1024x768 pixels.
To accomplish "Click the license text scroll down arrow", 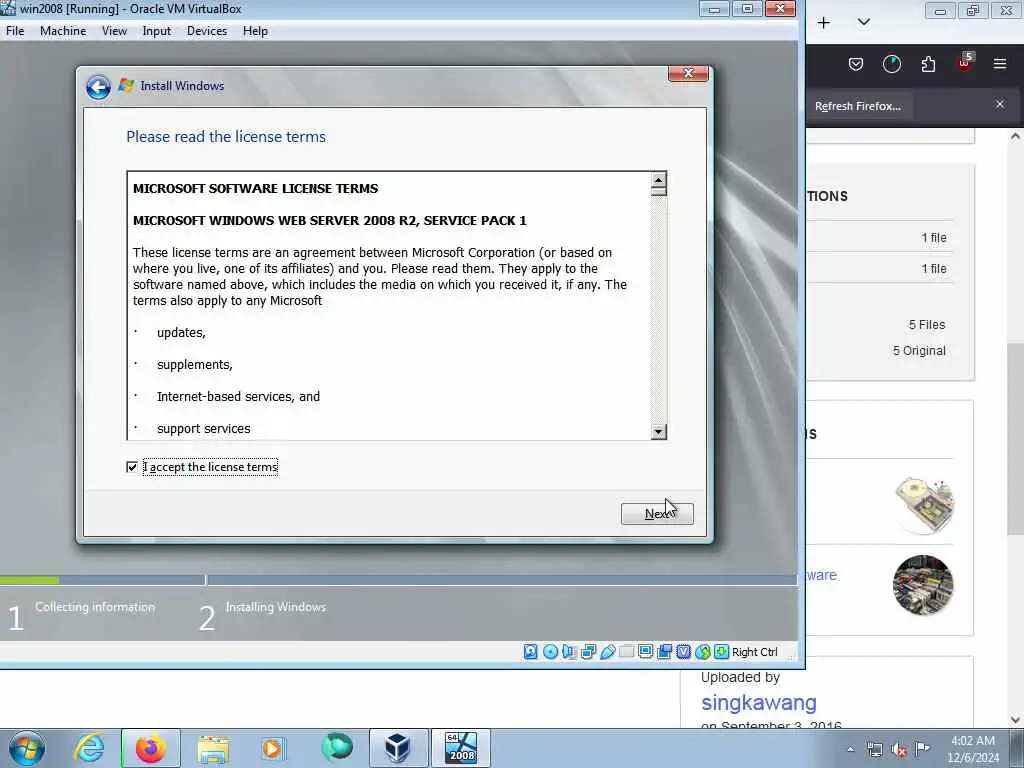I will [x=658, y=432].
